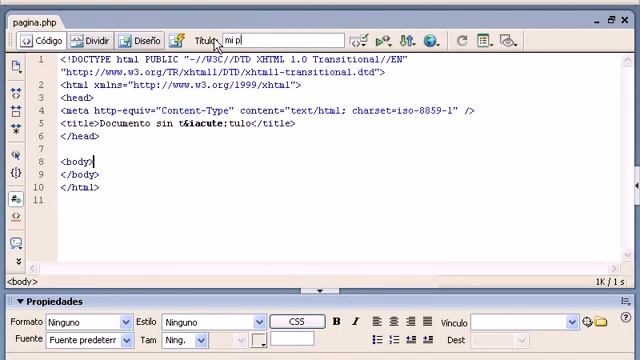The width and height of the screenshot is (640, 360).
Task: Click the select parent tag icon
Action: pyautogui.click(x=16, y=156)
